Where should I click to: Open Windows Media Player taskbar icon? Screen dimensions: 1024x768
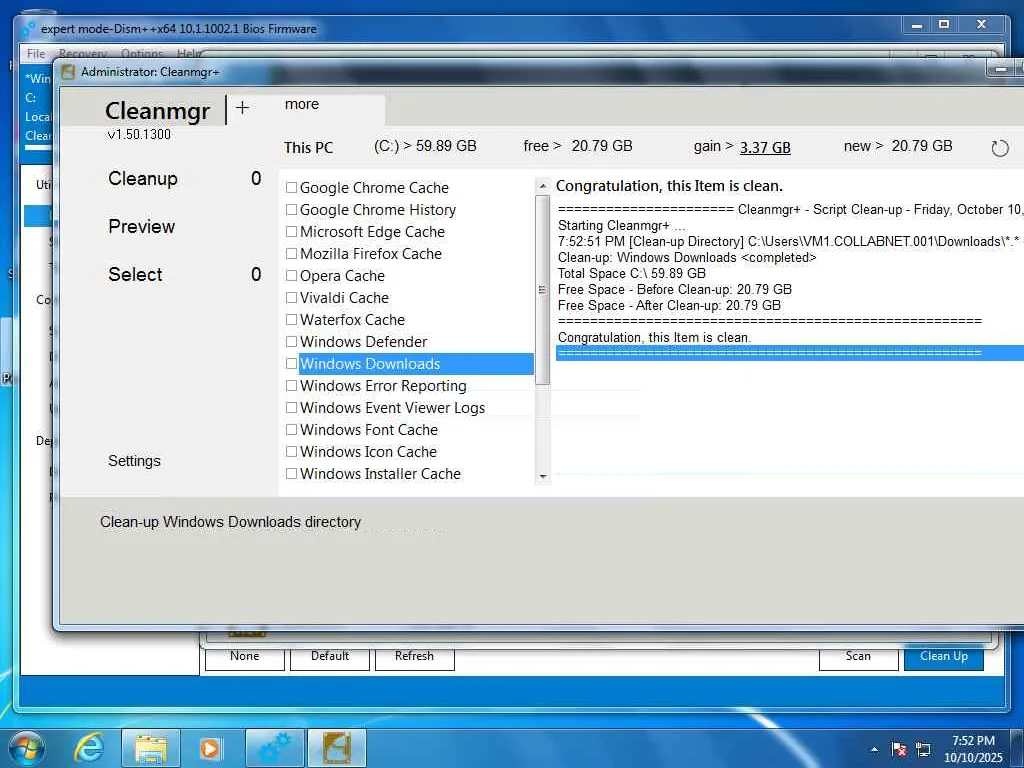coord(210,748)
